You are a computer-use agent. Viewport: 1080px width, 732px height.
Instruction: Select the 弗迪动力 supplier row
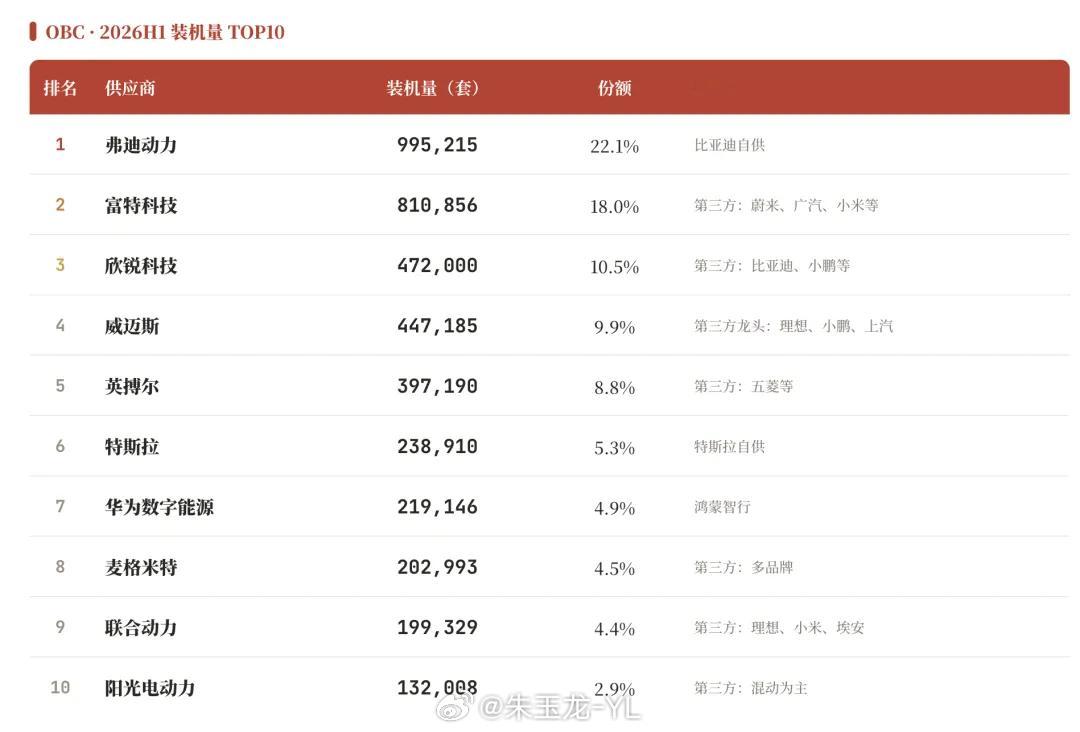coord(549,145)
